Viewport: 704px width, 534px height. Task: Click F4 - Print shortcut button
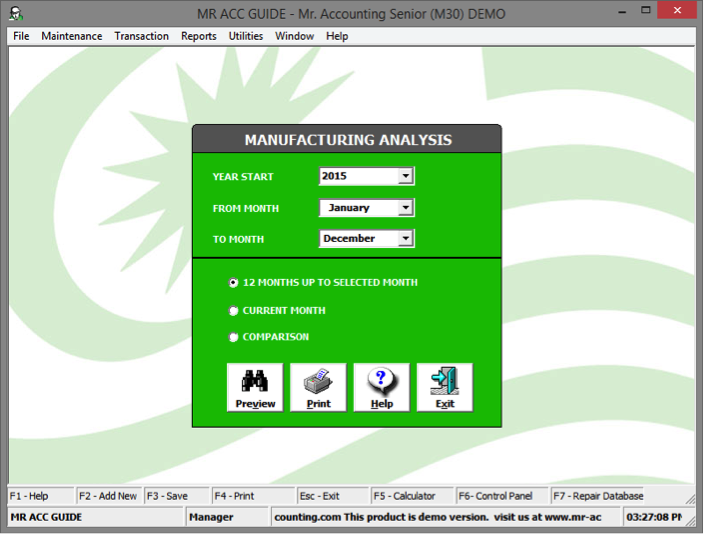[253, 496]
